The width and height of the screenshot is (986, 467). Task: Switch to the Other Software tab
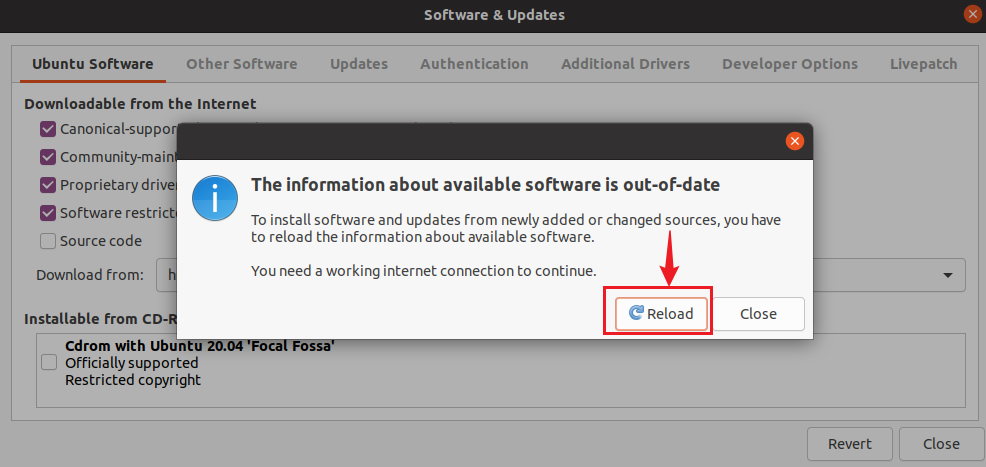pyautogui.click(x=241, y=64)
